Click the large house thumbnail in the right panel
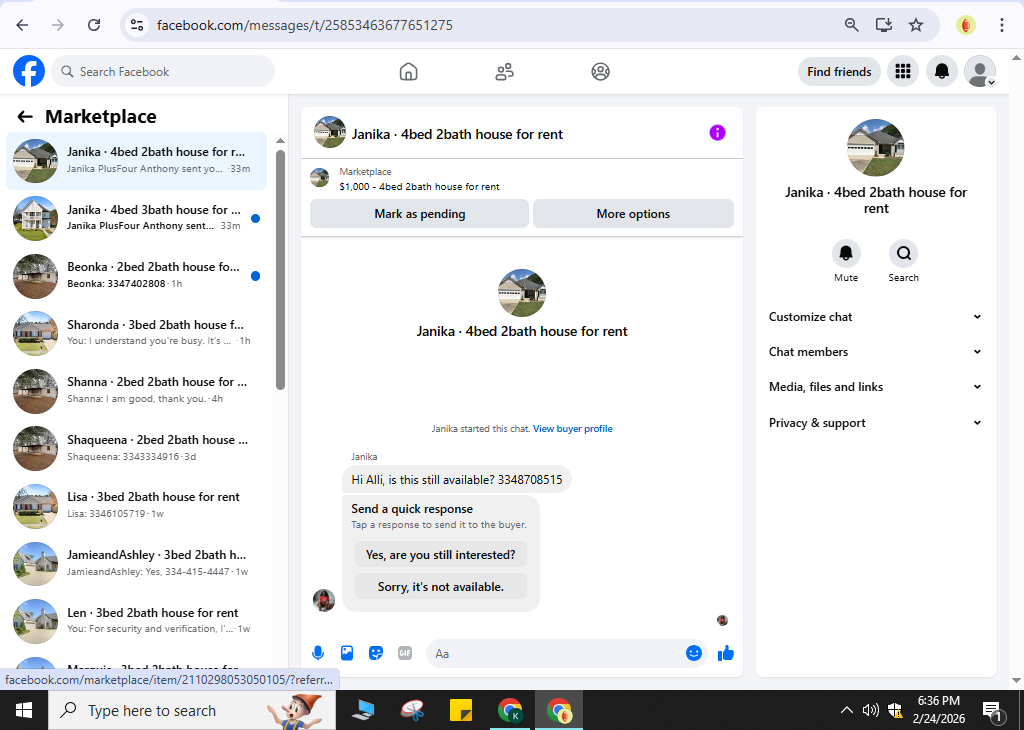The height and width of the screenshot is (730, 1024). [875, 148]
